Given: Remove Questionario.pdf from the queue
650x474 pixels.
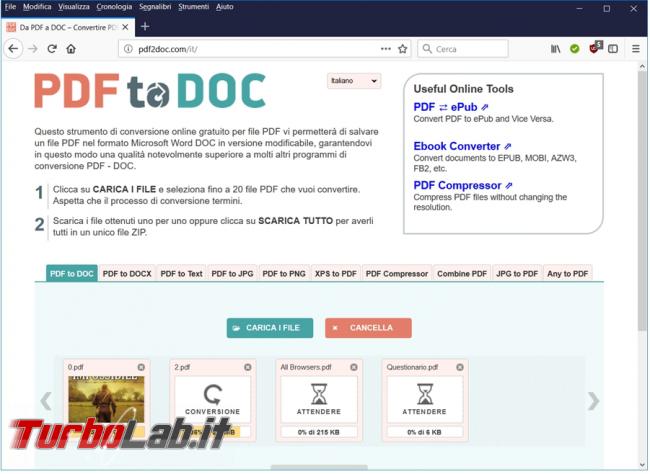Looking at the screenshot, I should (460, 367).
